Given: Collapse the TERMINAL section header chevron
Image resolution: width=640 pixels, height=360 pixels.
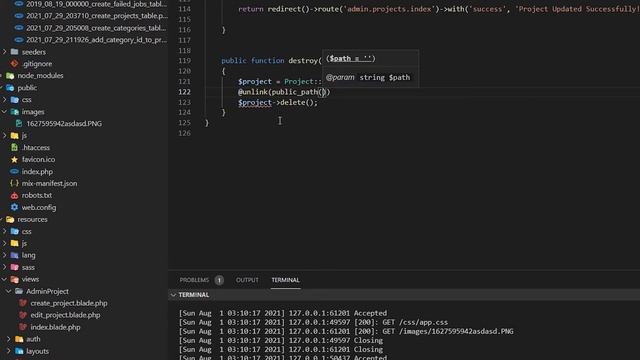Looking at the screenshot, I should (x=173, y=295).
